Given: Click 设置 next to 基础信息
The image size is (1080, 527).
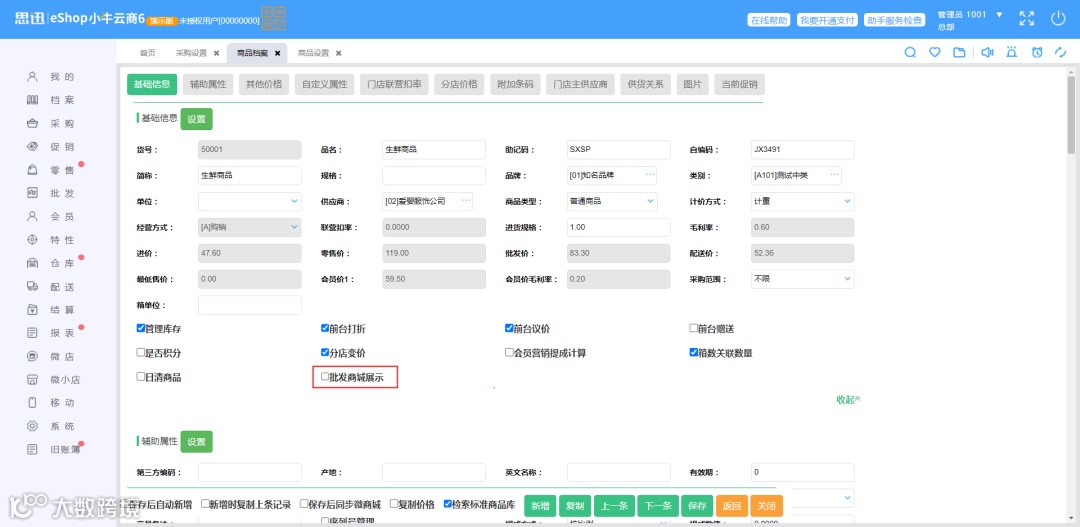Looking at the screenshot, I should (x=196, y=119).
